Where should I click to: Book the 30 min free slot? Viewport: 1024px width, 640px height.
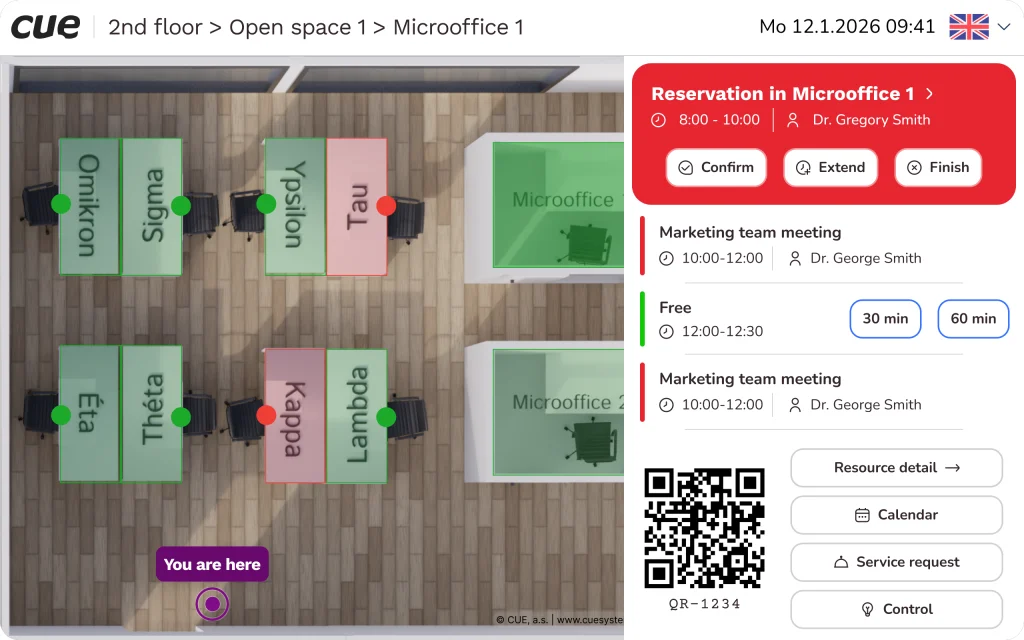click(885, 319)
